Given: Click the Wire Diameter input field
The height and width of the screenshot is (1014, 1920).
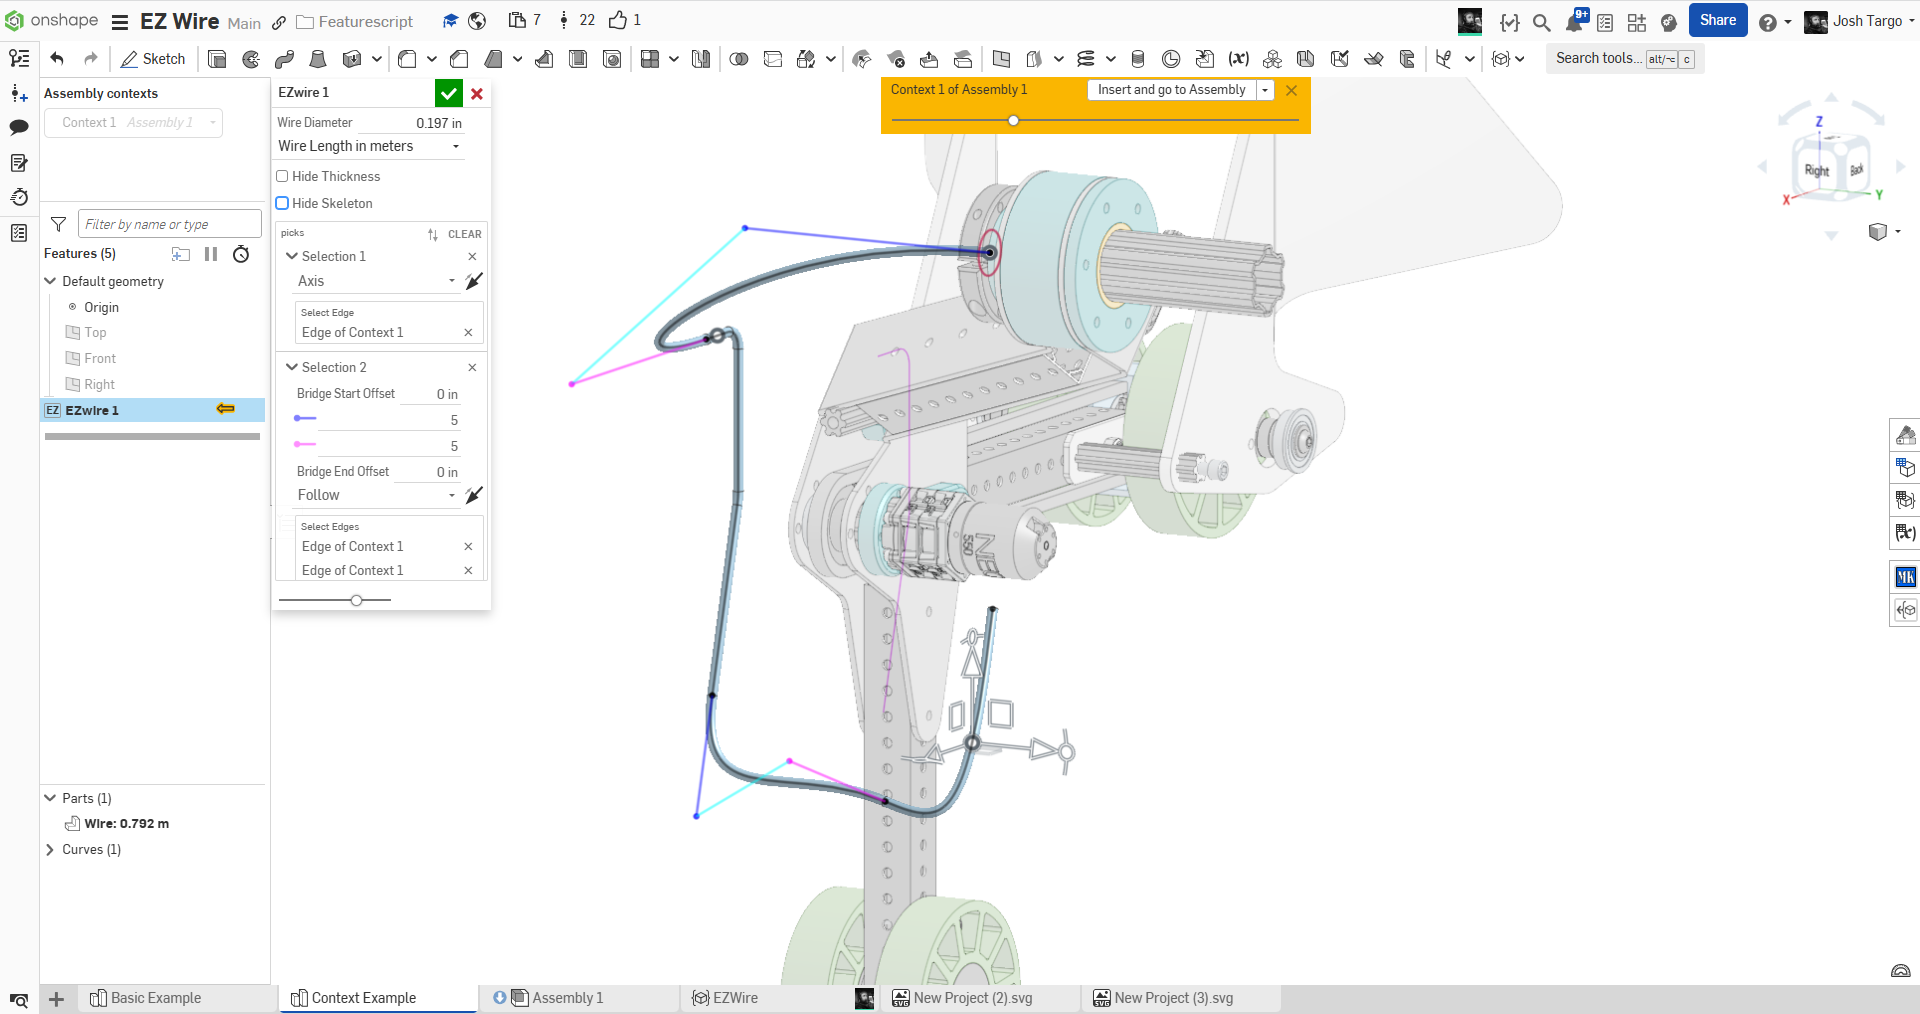Looking at the screenshot, I should [x=412, y=123].
